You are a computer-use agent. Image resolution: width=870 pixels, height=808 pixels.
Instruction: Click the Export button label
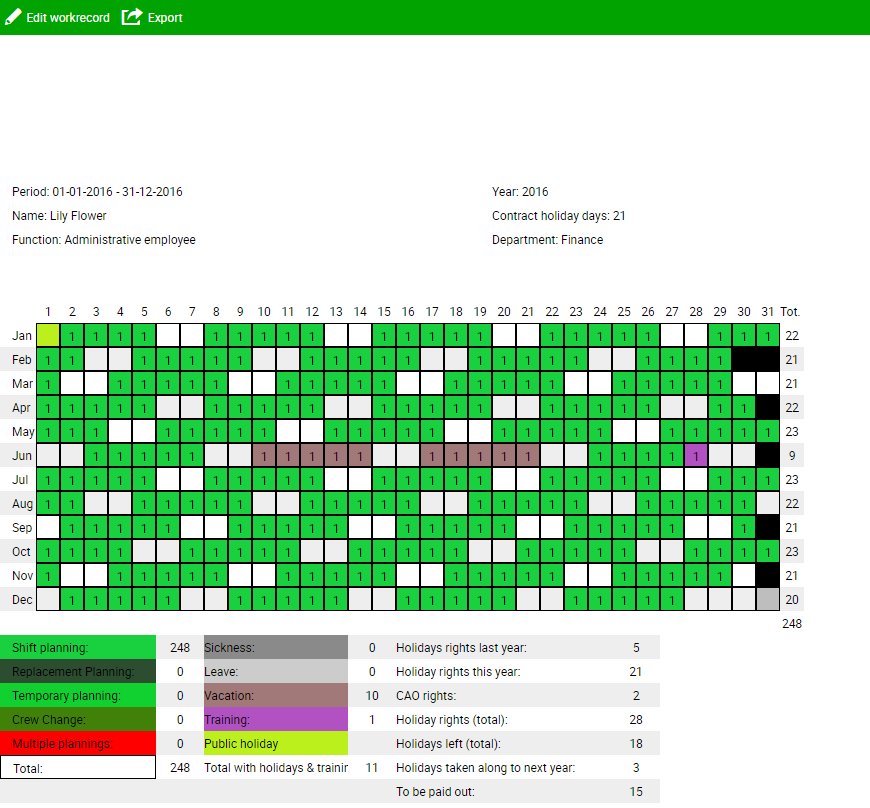165,18
